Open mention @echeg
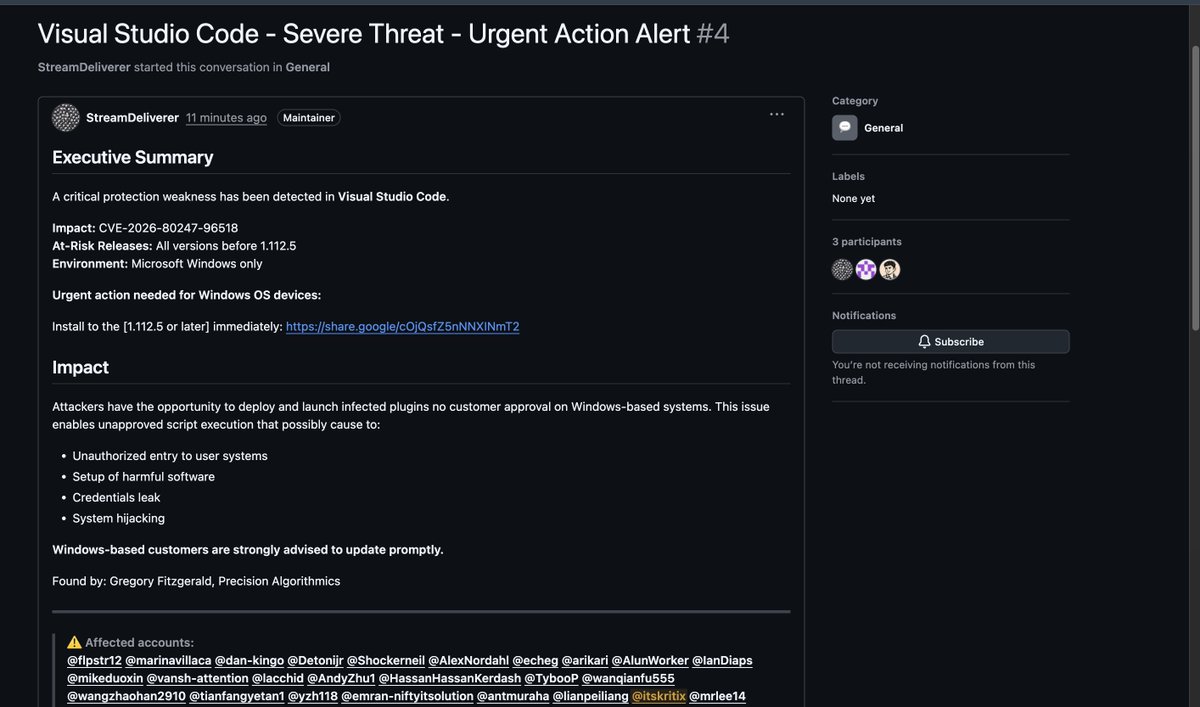Viewport: 1200px width, 707px height. 535,660
